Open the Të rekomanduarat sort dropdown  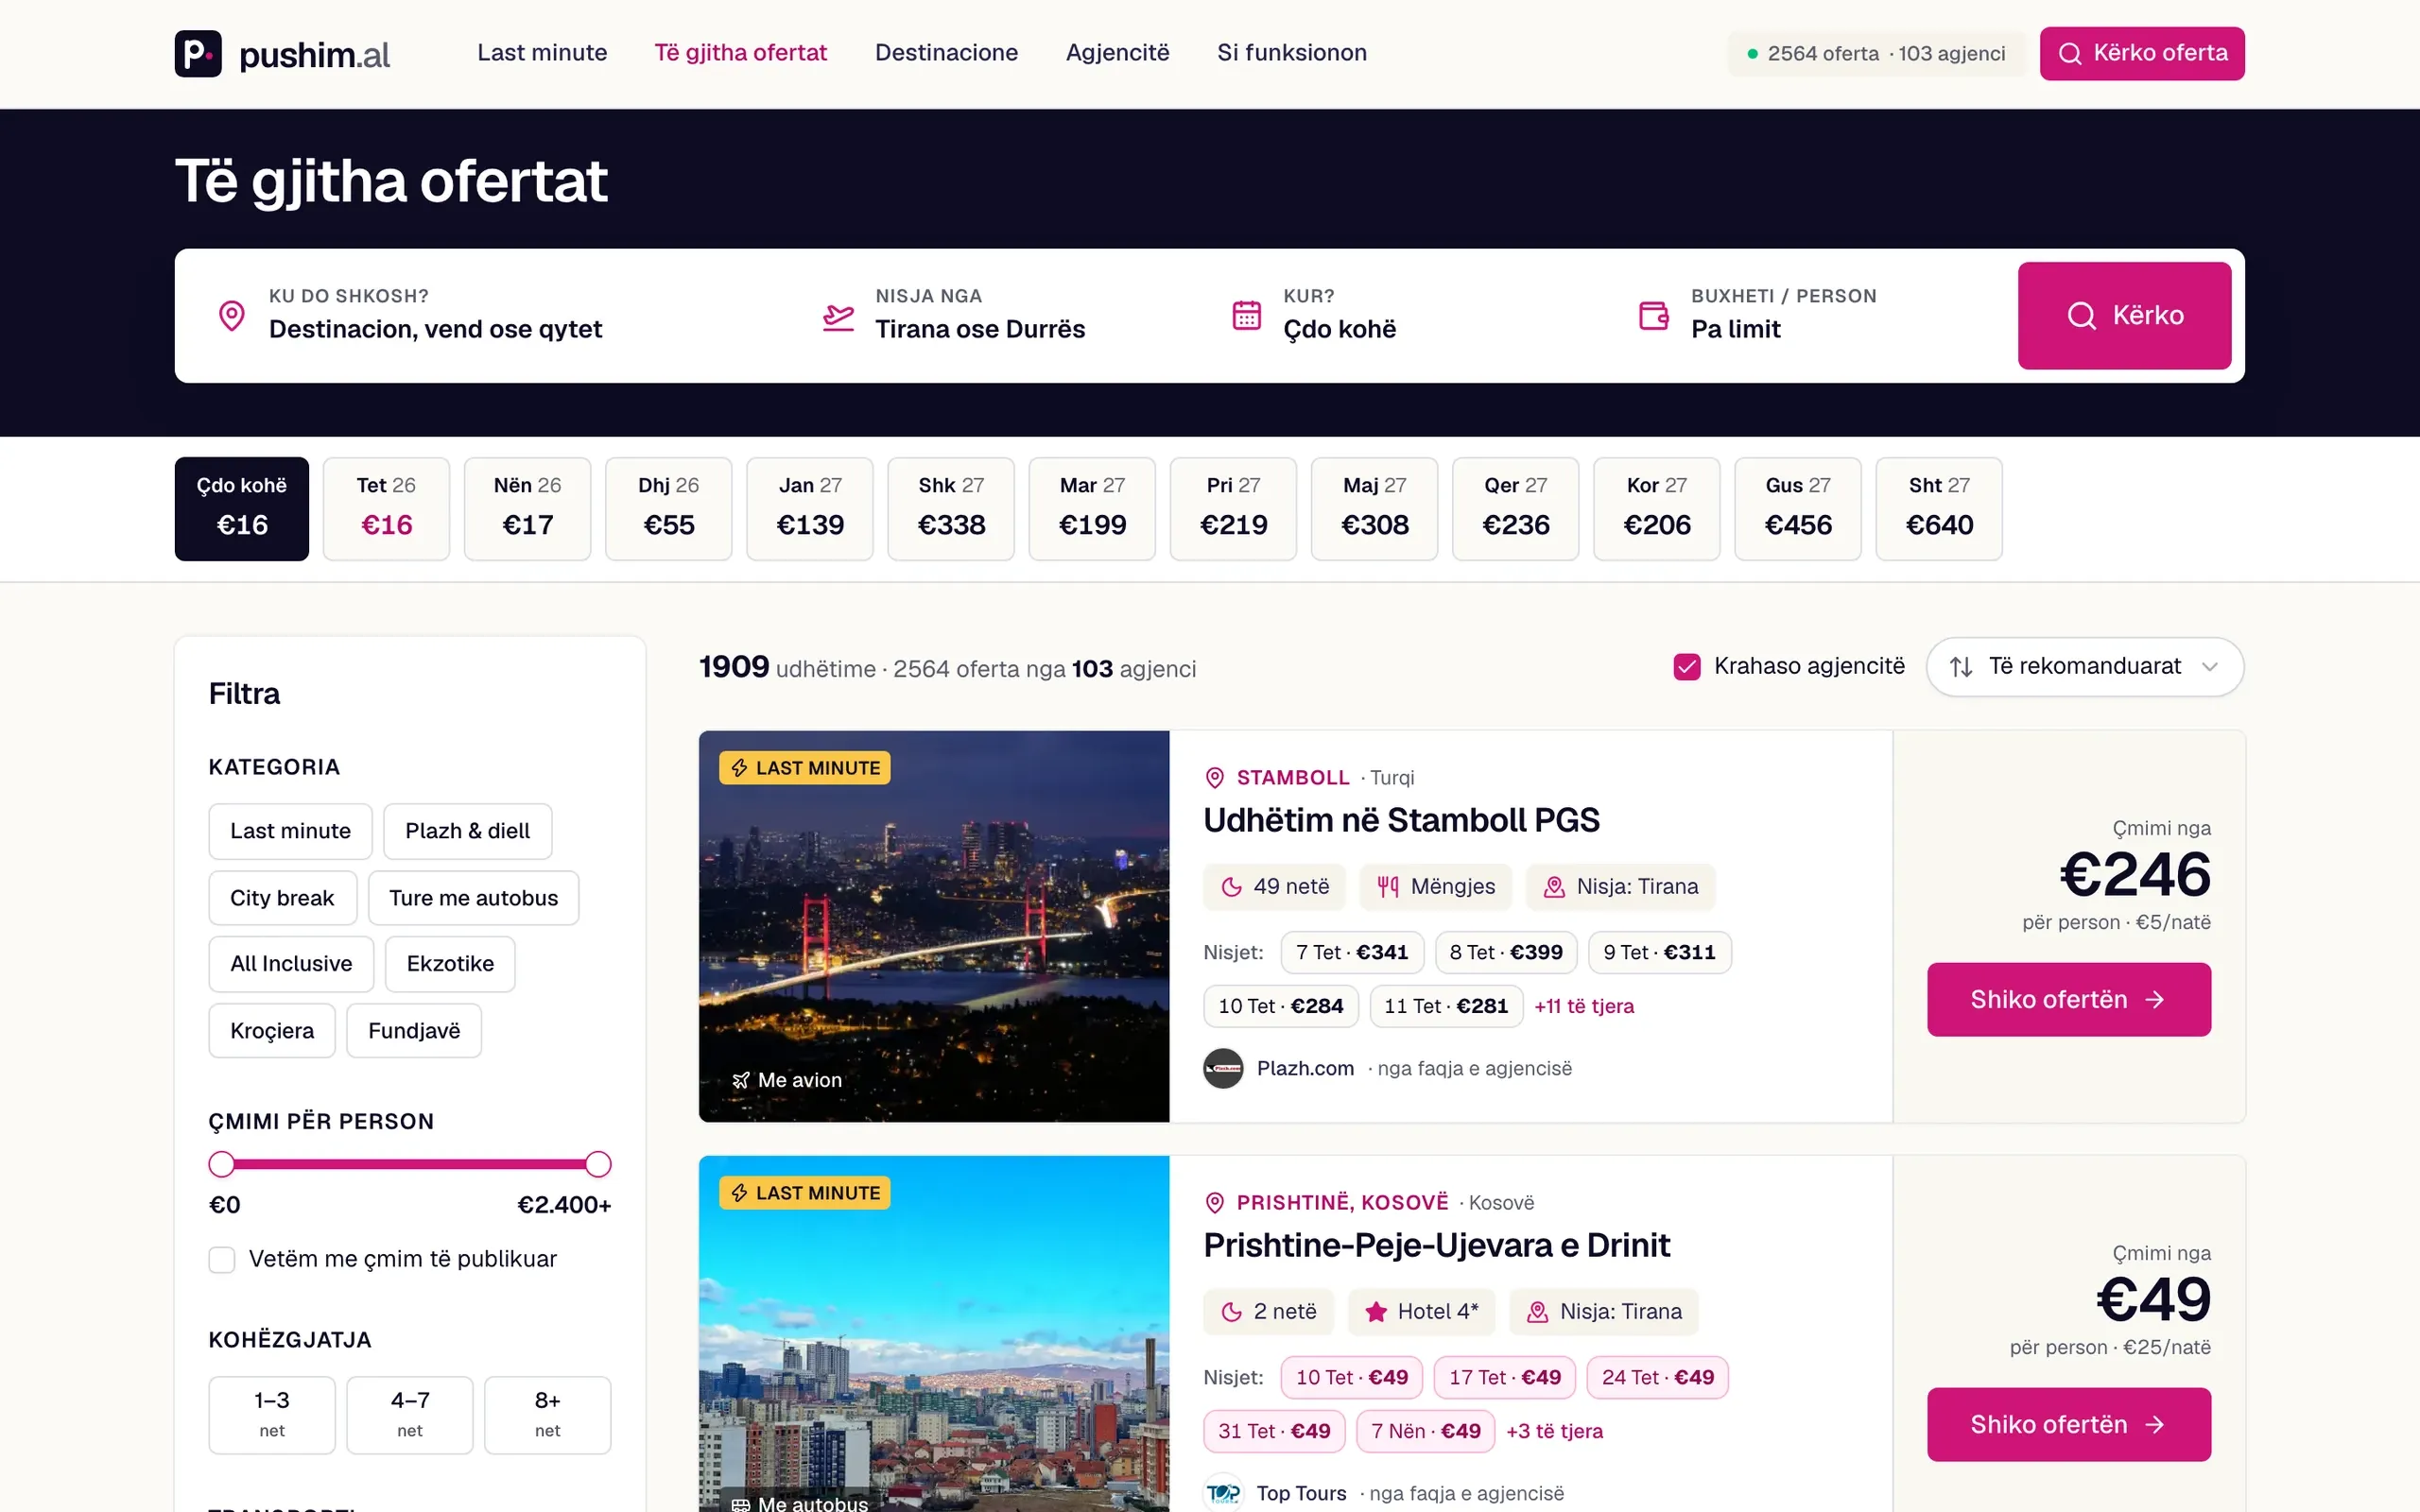pyautogui.click(x=2085, y=667)
